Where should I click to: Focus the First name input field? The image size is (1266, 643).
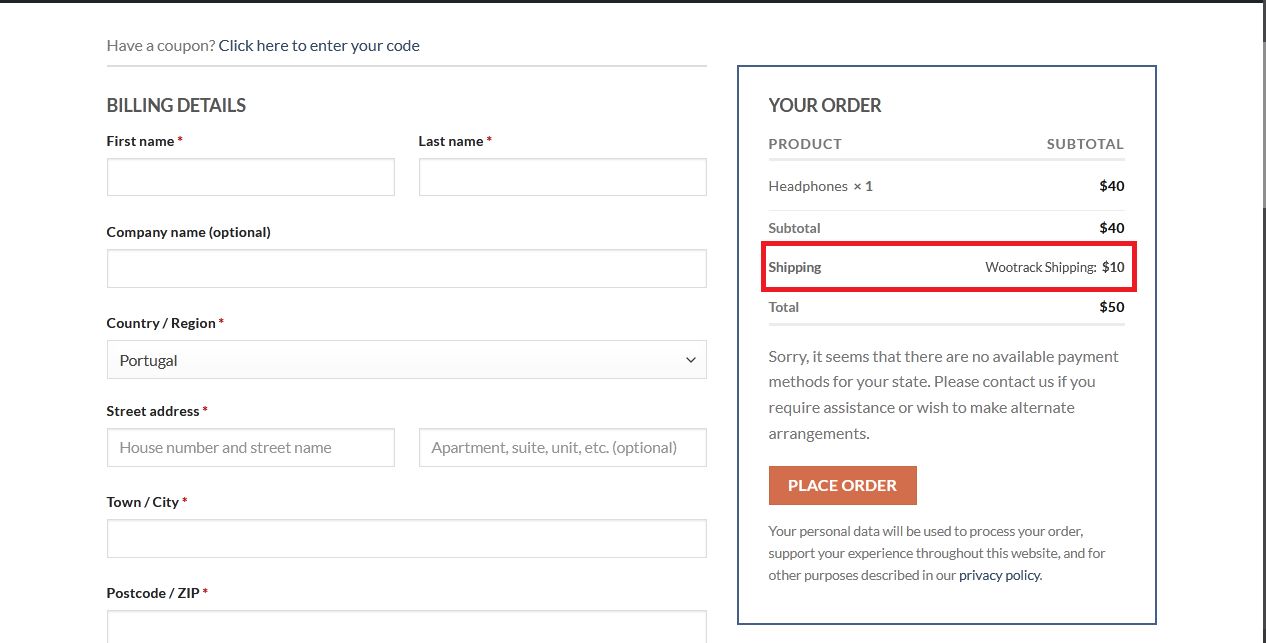point(250,178)
